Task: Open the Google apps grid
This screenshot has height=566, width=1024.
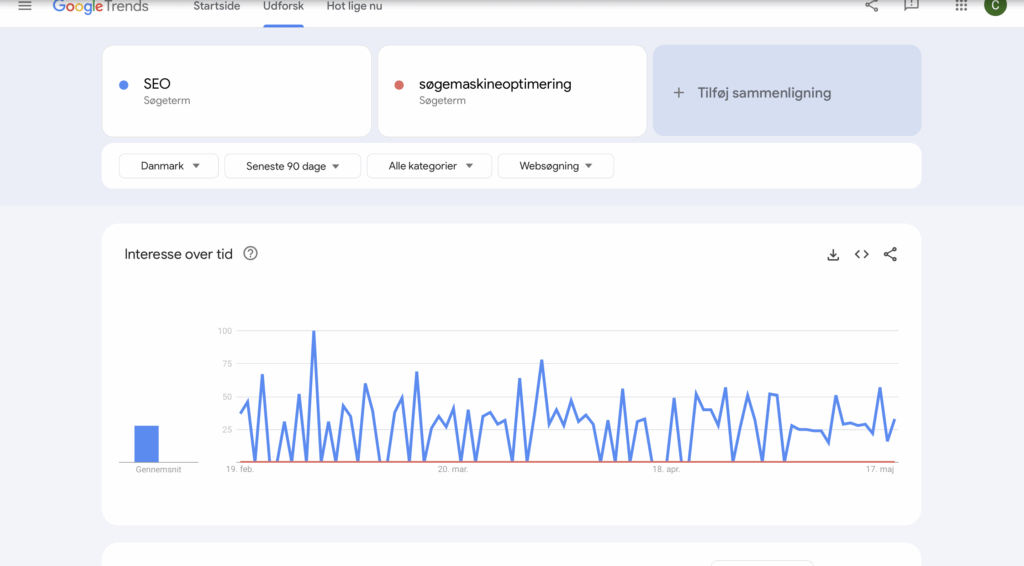Action: pos(961,6)
